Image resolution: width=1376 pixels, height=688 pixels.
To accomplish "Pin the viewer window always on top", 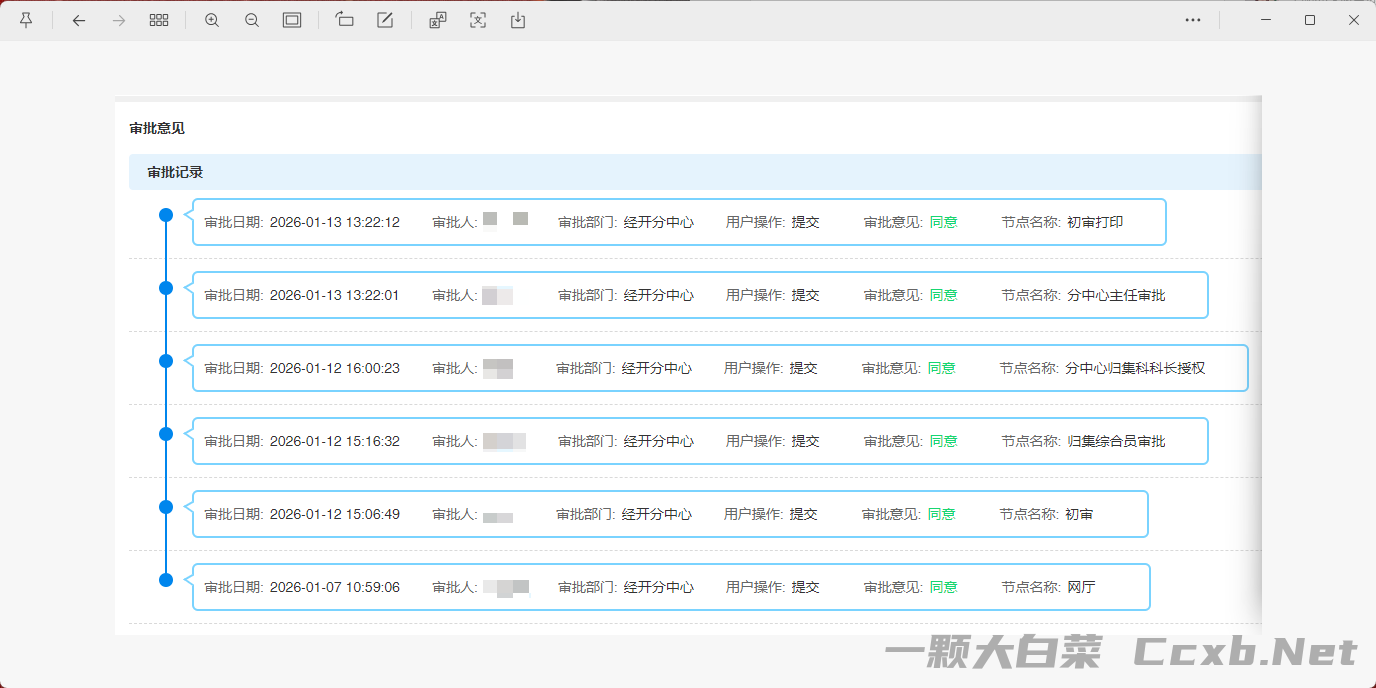I will [x=26, y=19].
